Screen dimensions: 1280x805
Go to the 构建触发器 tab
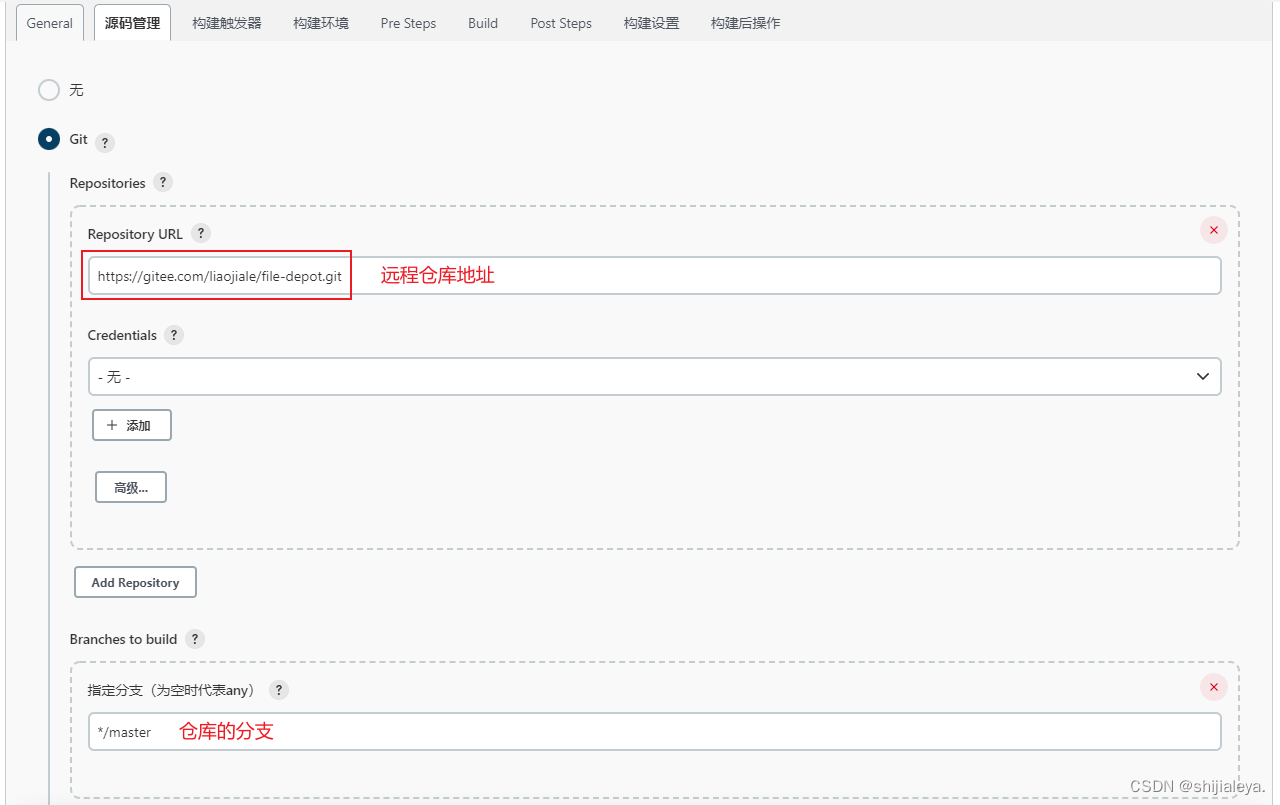[227, 23]
